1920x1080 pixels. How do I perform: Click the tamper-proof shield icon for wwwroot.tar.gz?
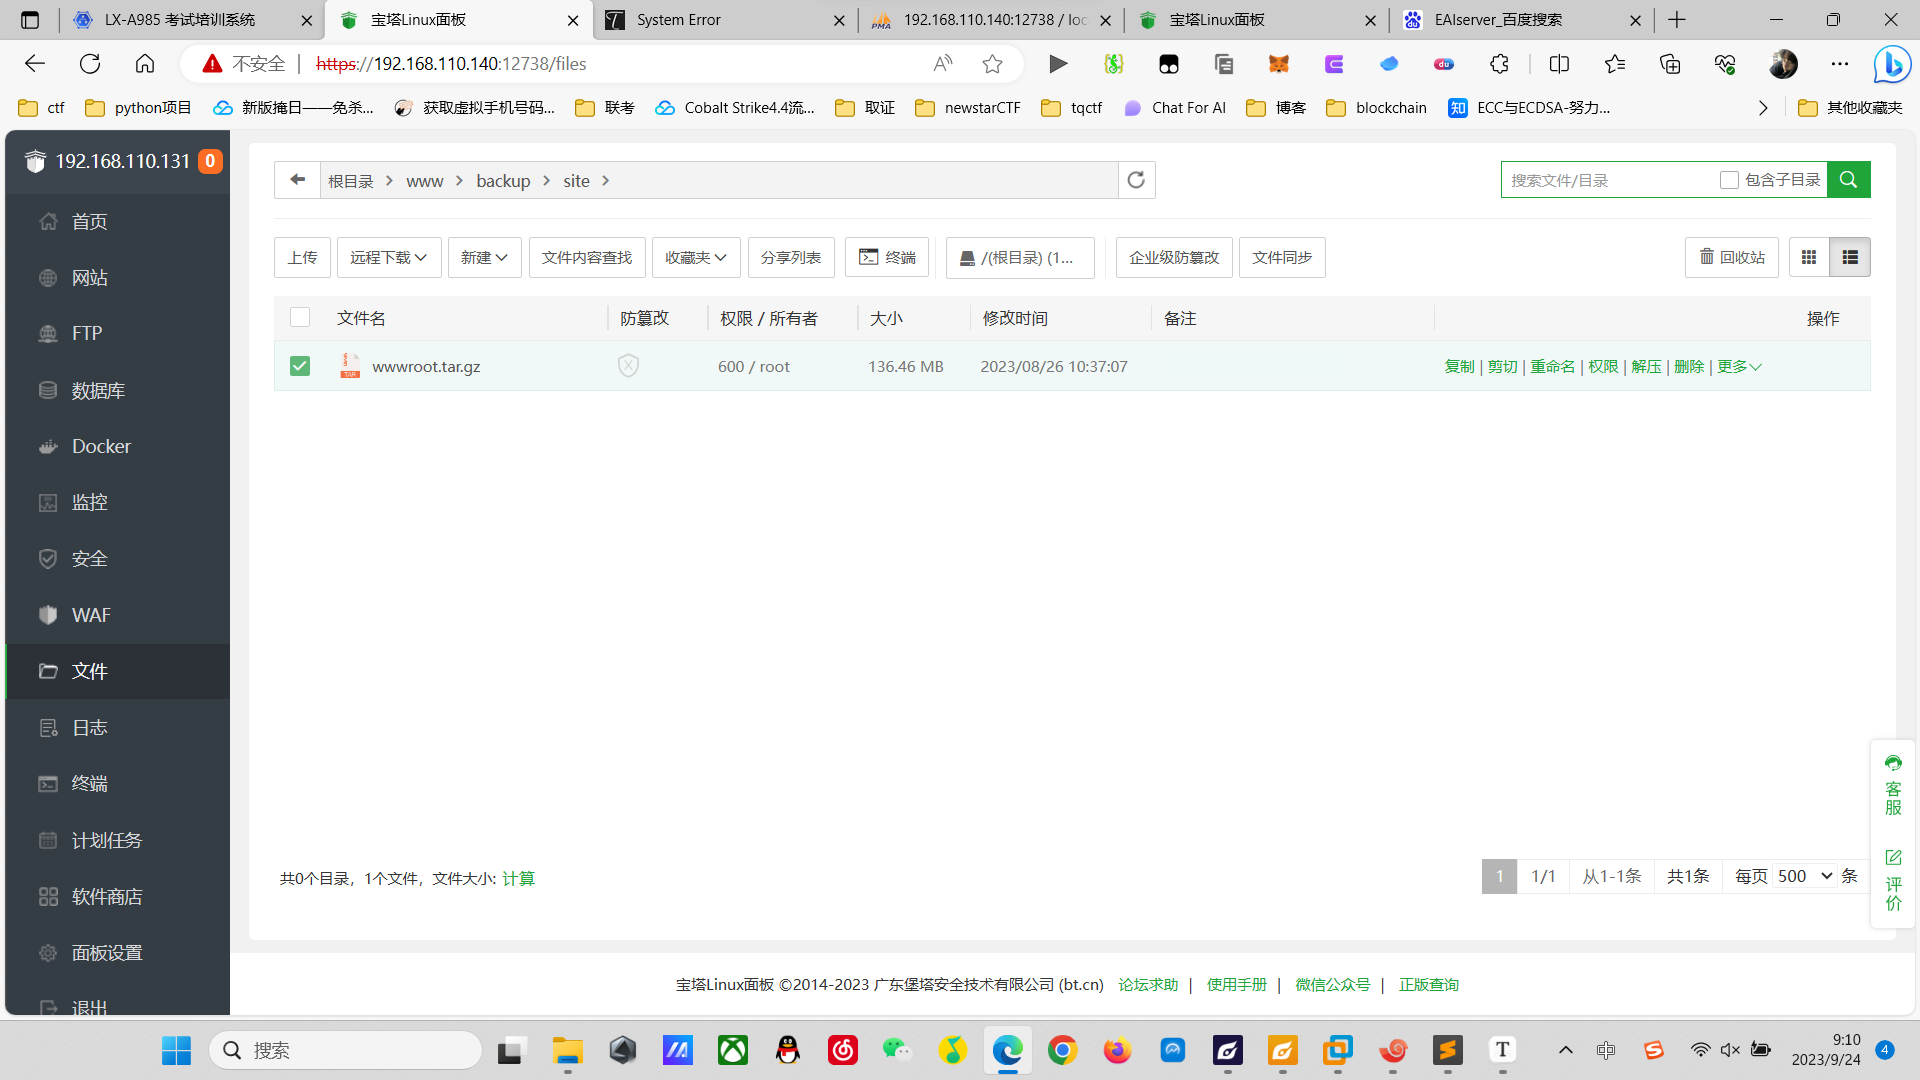628,366
